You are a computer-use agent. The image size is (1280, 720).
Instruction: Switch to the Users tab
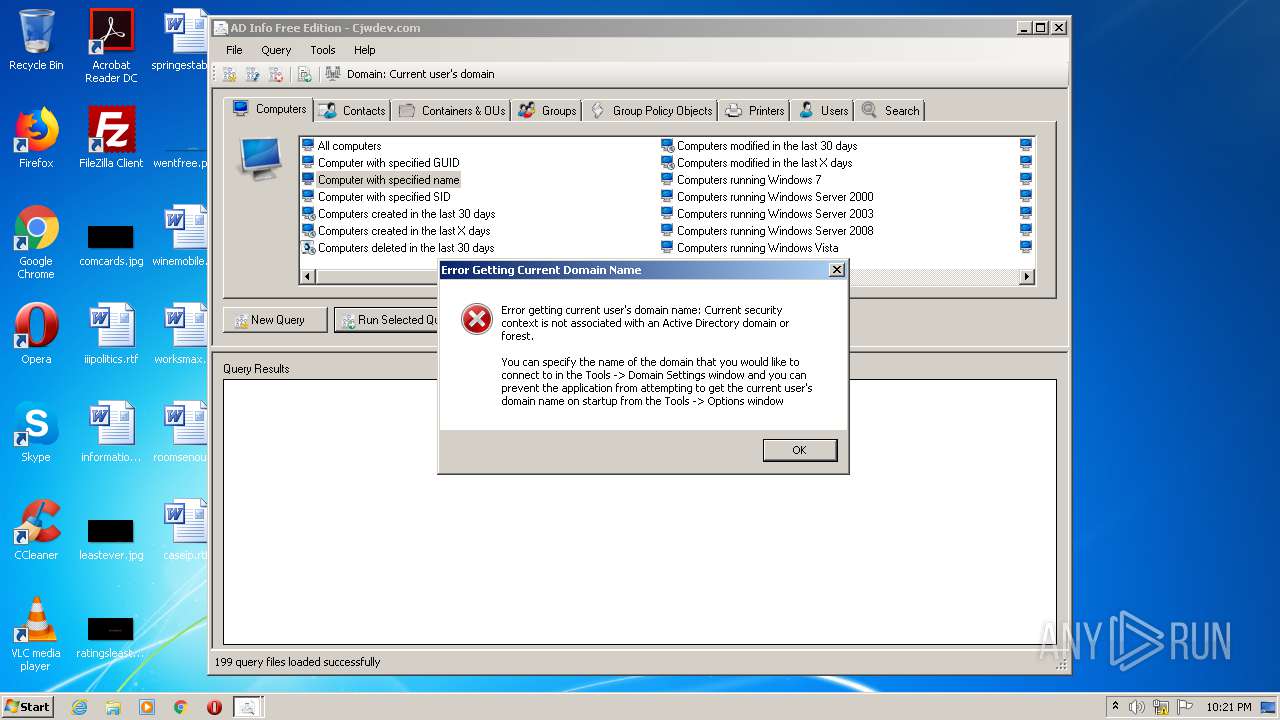pos(823,111)
